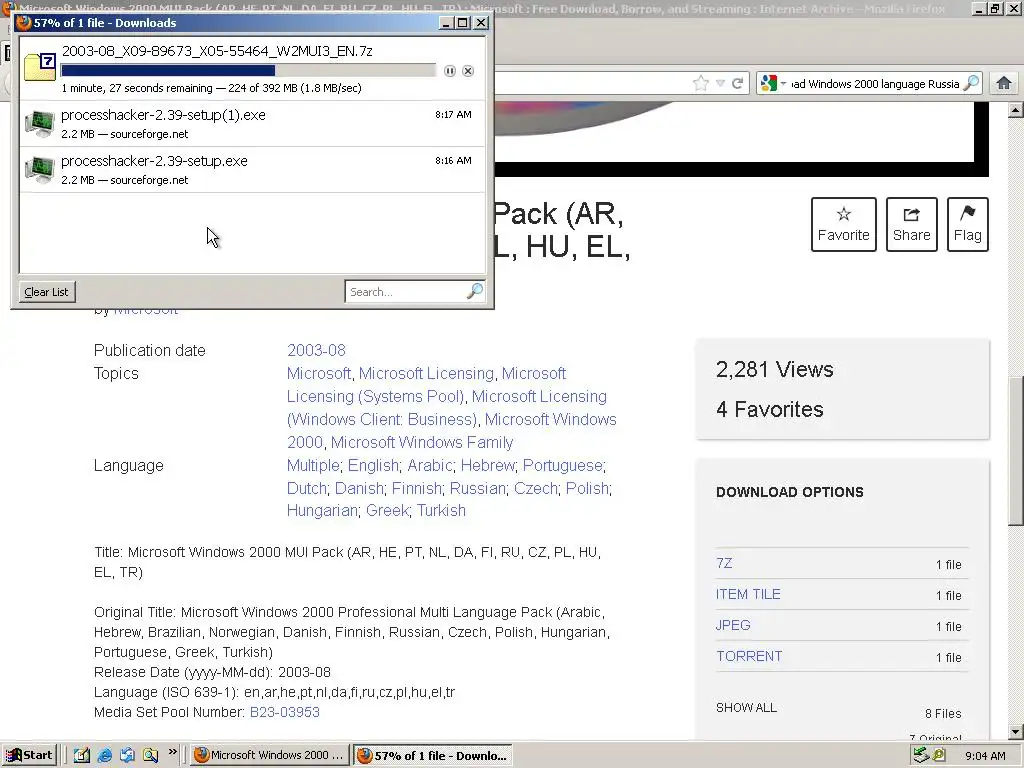This screenshot has width=1024, height=768.
Task: Launch Outlook Express from quick launch
Action: click(127, 756)
